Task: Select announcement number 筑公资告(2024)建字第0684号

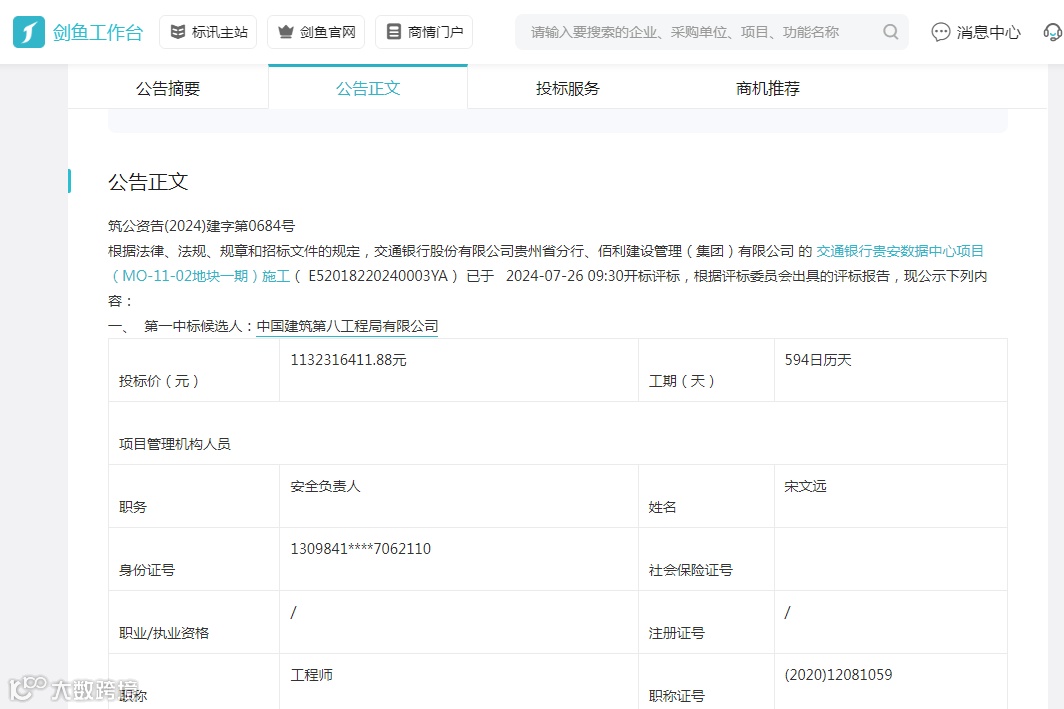Action: click(x=202, y=226)
